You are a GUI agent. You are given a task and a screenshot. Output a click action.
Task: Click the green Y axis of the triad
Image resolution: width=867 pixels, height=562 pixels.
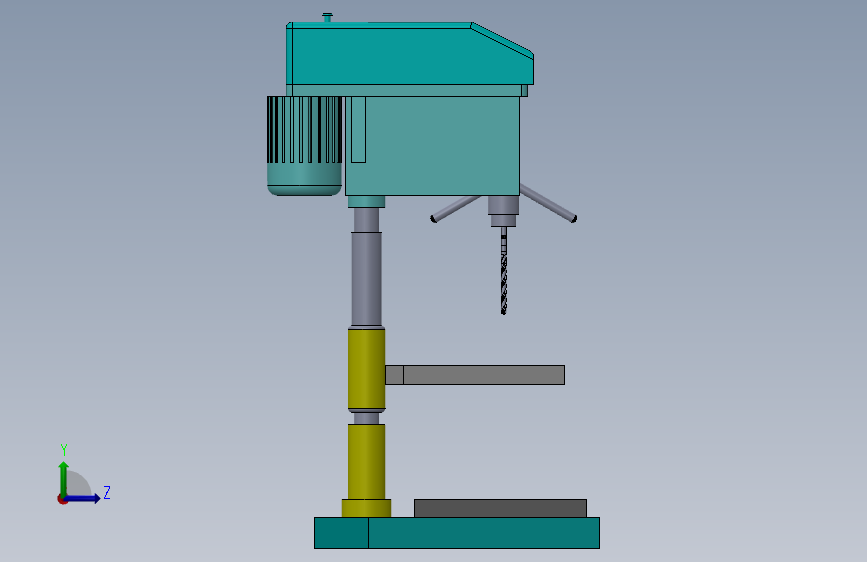pos(64,479)
